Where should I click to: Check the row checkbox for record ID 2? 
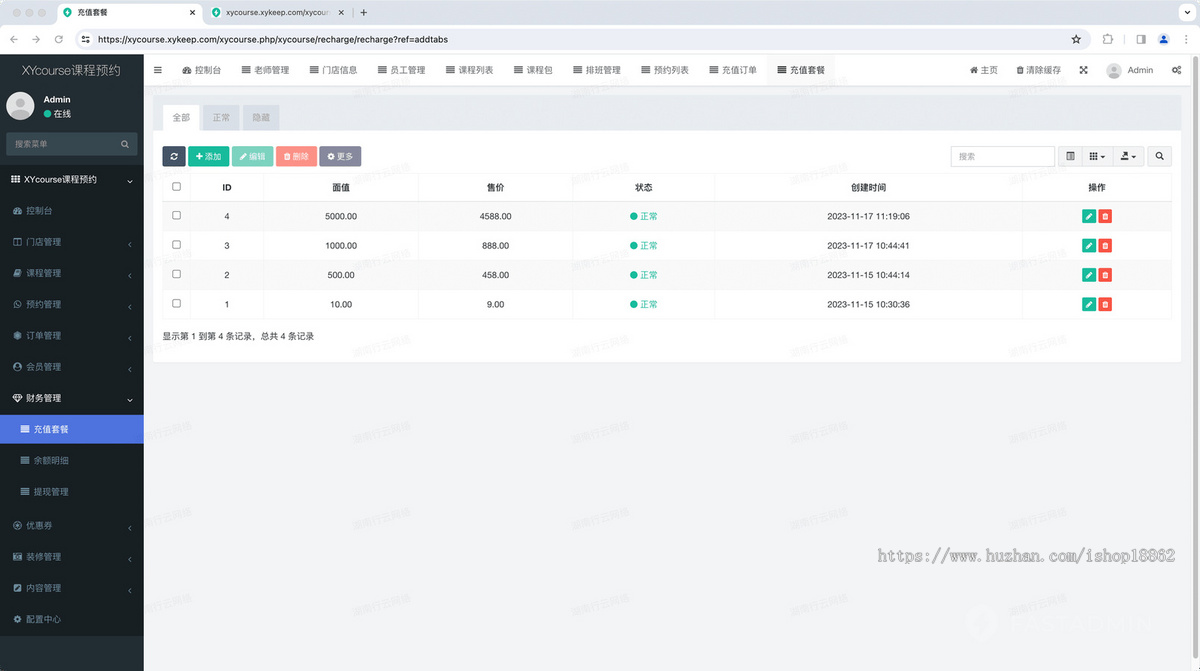(176, 275)
